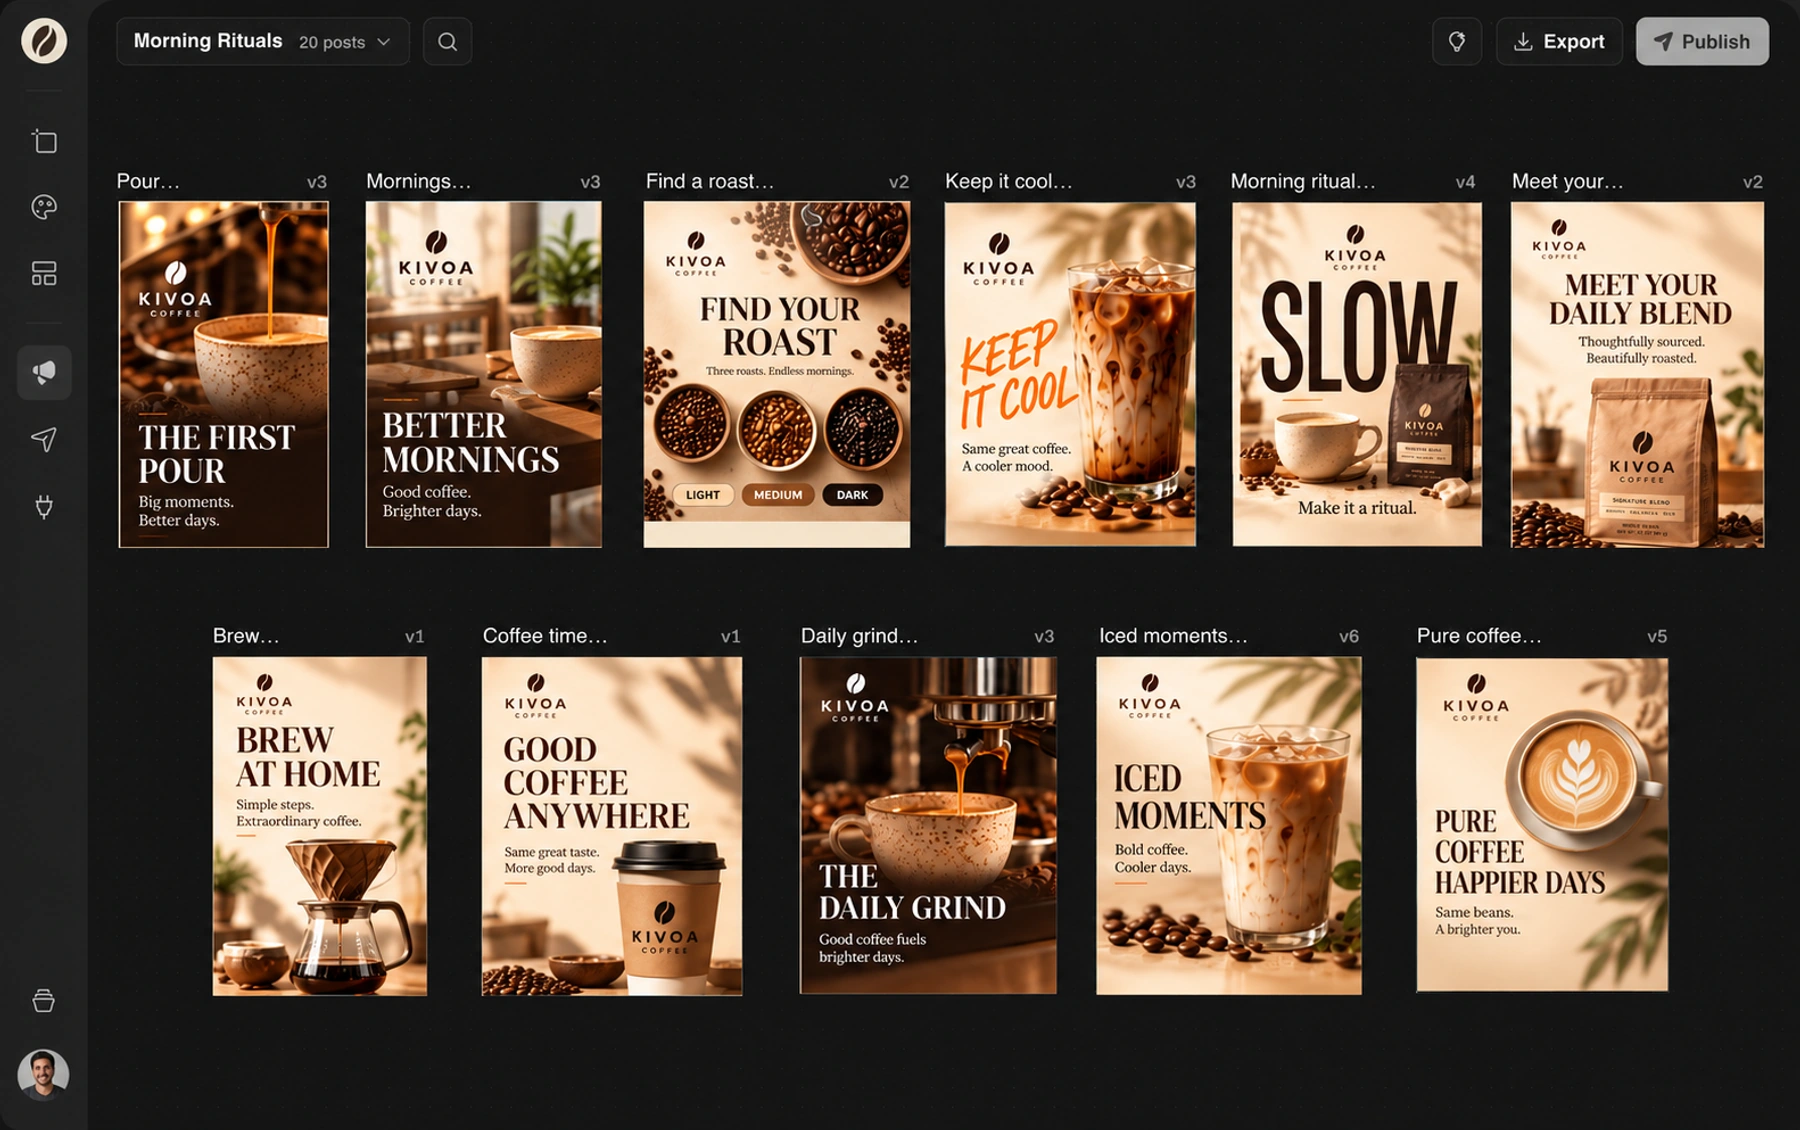Click the v5 version label

[1657, 636]
